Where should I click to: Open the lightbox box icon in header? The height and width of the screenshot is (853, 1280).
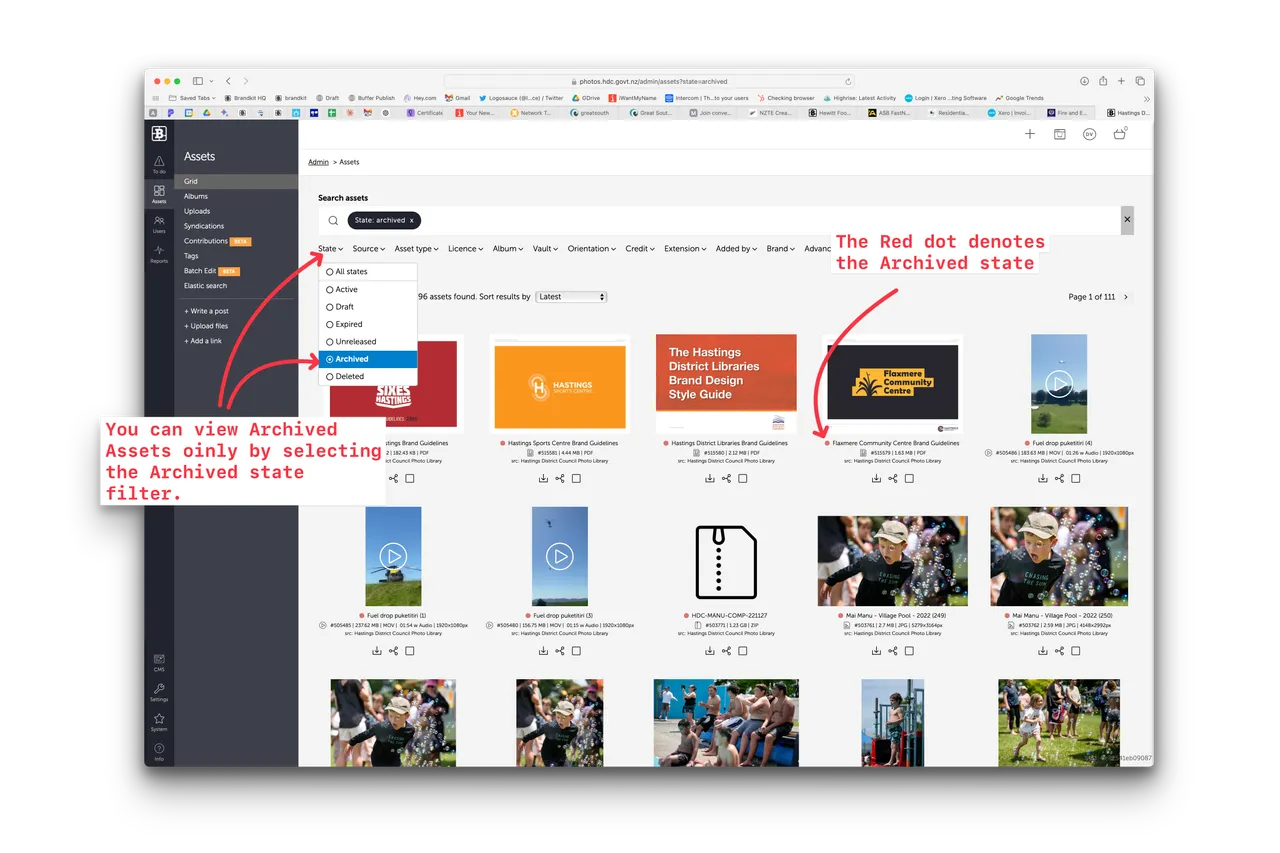click(x=1059, y=134)
